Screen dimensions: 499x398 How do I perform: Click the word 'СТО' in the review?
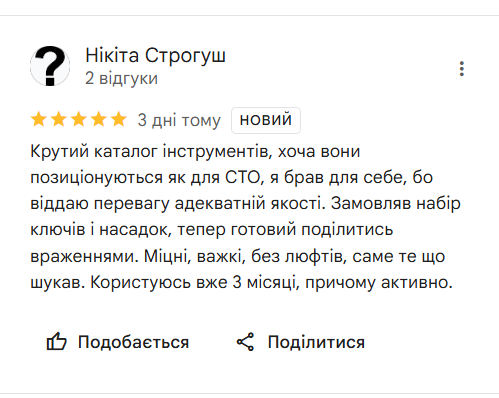pos(242,177)
